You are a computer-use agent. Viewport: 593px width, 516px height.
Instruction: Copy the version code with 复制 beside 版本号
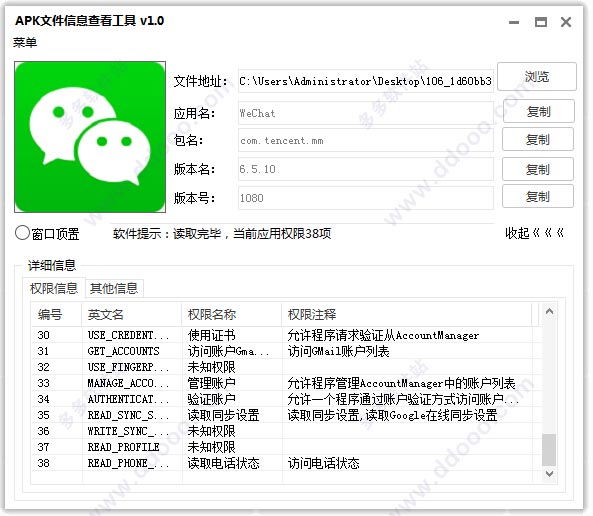click(x=537, y=196)
